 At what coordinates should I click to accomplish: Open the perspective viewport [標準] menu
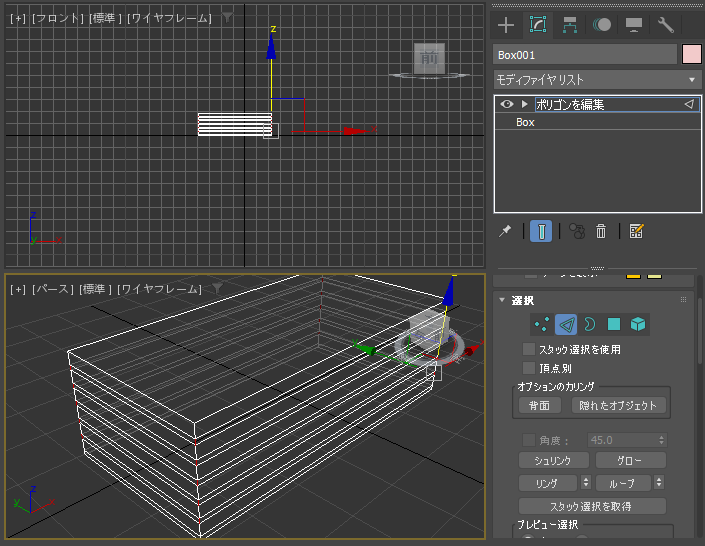tap(95, 289)
